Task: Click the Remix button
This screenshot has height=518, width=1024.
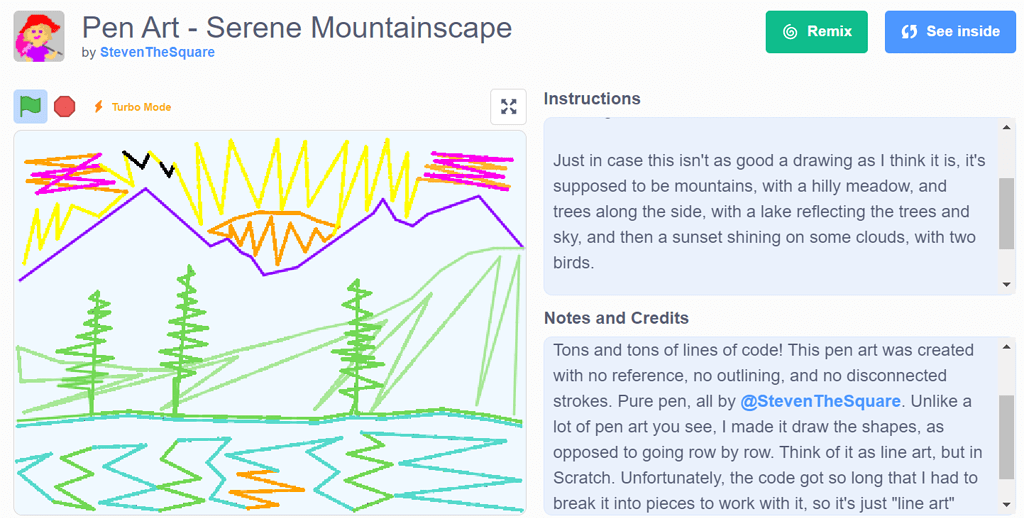Action: point(816,31)
